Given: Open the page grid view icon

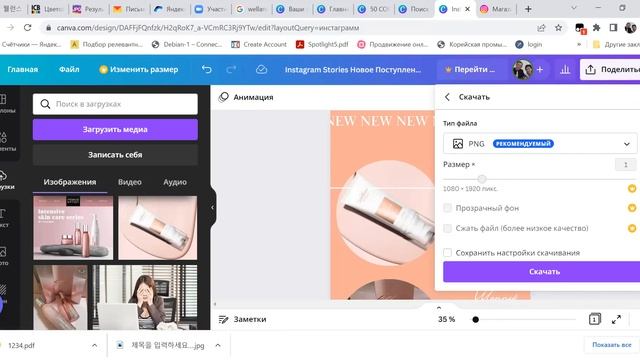Looking at the screenshot, I should pyautogui.click(x=595, y=319).
